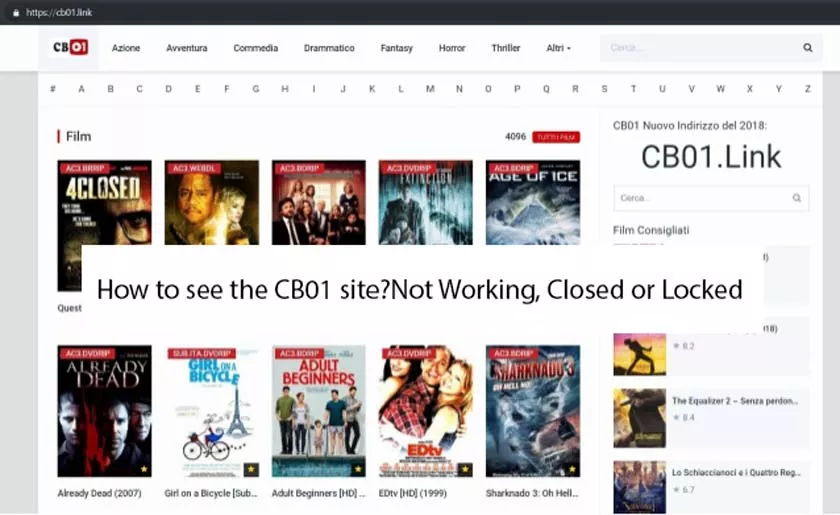Click the EDtv [HD] (1999) title link
Image resolution: width=840 pixels, height=515 pixels.
coord(412,493)
